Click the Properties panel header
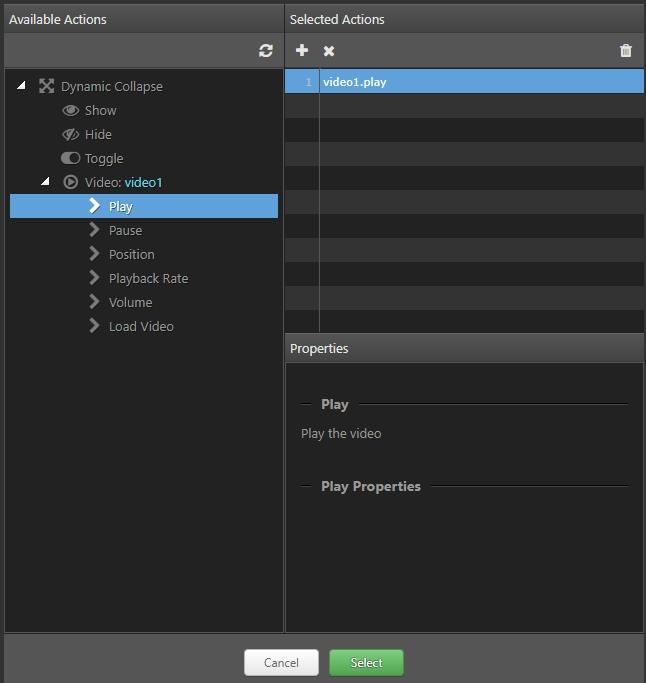 [x=464, y=348]
